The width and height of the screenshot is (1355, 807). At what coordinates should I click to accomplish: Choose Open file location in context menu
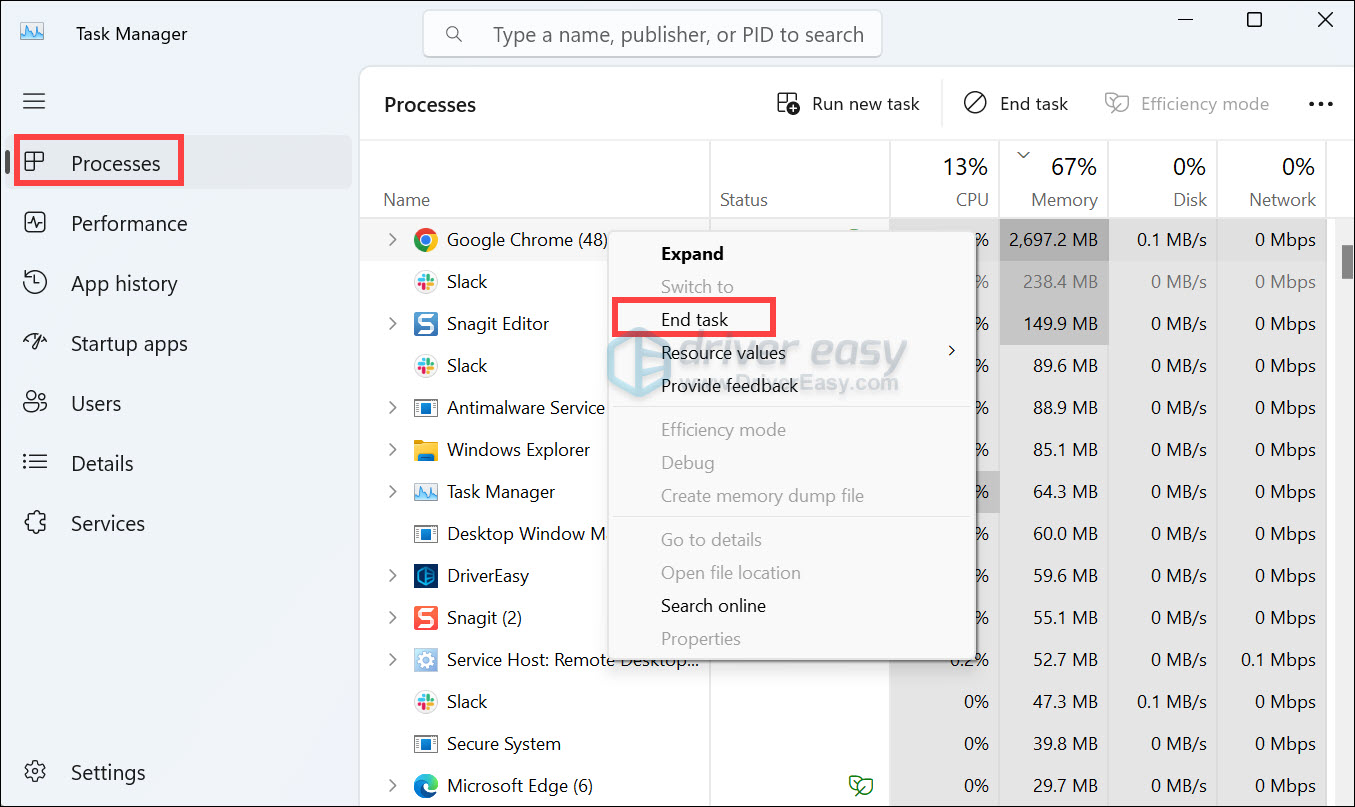tap(791, 573)
